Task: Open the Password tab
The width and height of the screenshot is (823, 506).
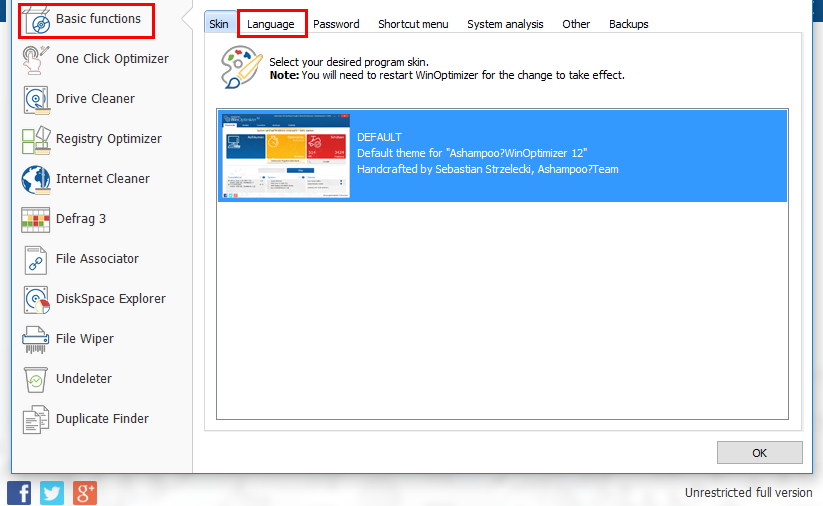Action: click(x=336, y=24)
